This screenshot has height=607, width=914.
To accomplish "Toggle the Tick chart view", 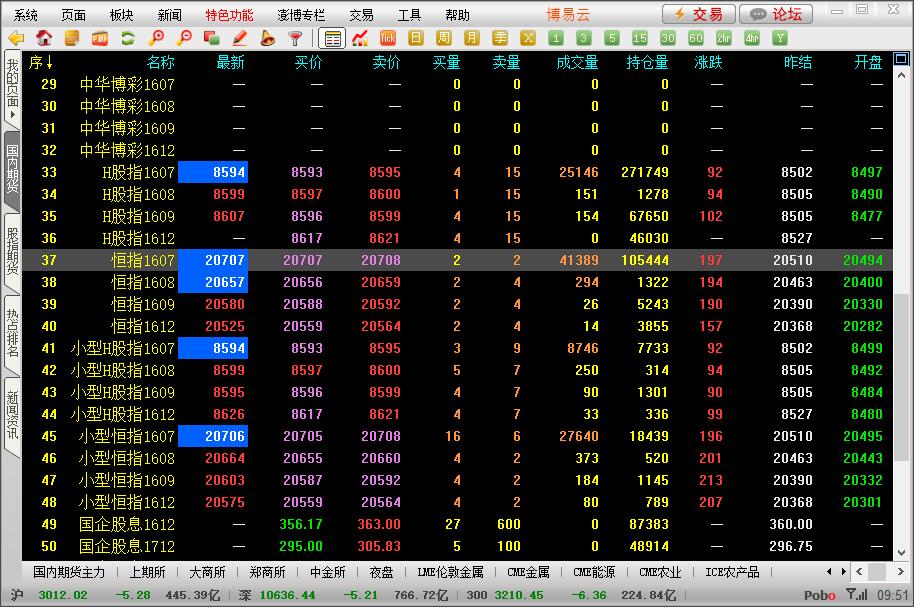I will (x=388, y=38).
